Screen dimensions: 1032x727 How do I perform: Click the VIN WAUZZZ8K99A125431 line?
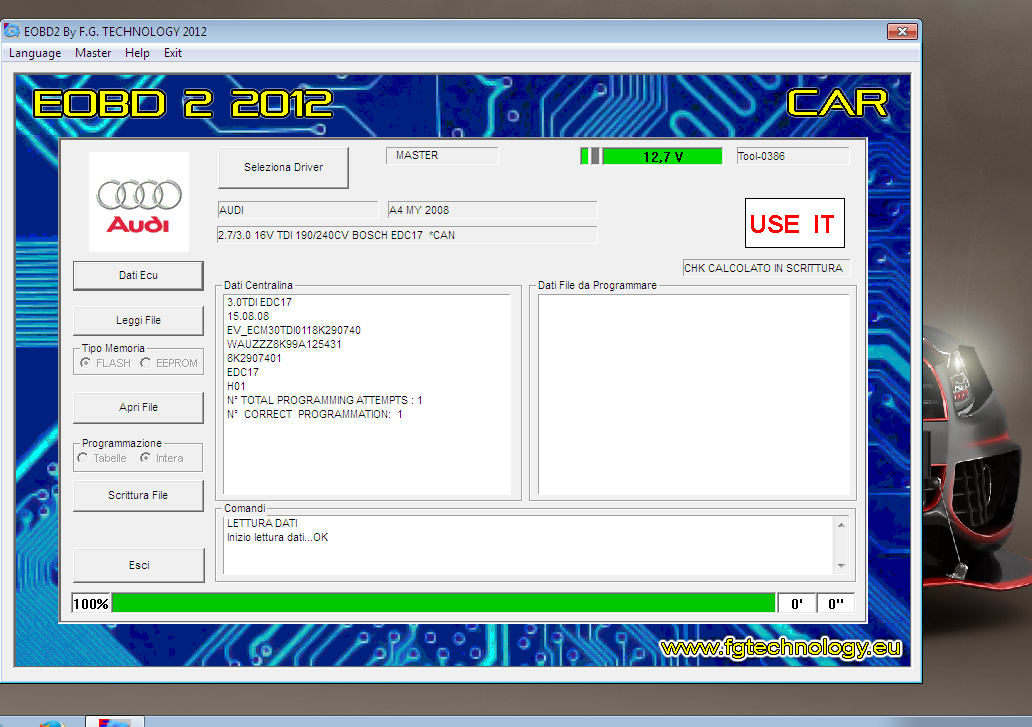click(x=284, y=344)
